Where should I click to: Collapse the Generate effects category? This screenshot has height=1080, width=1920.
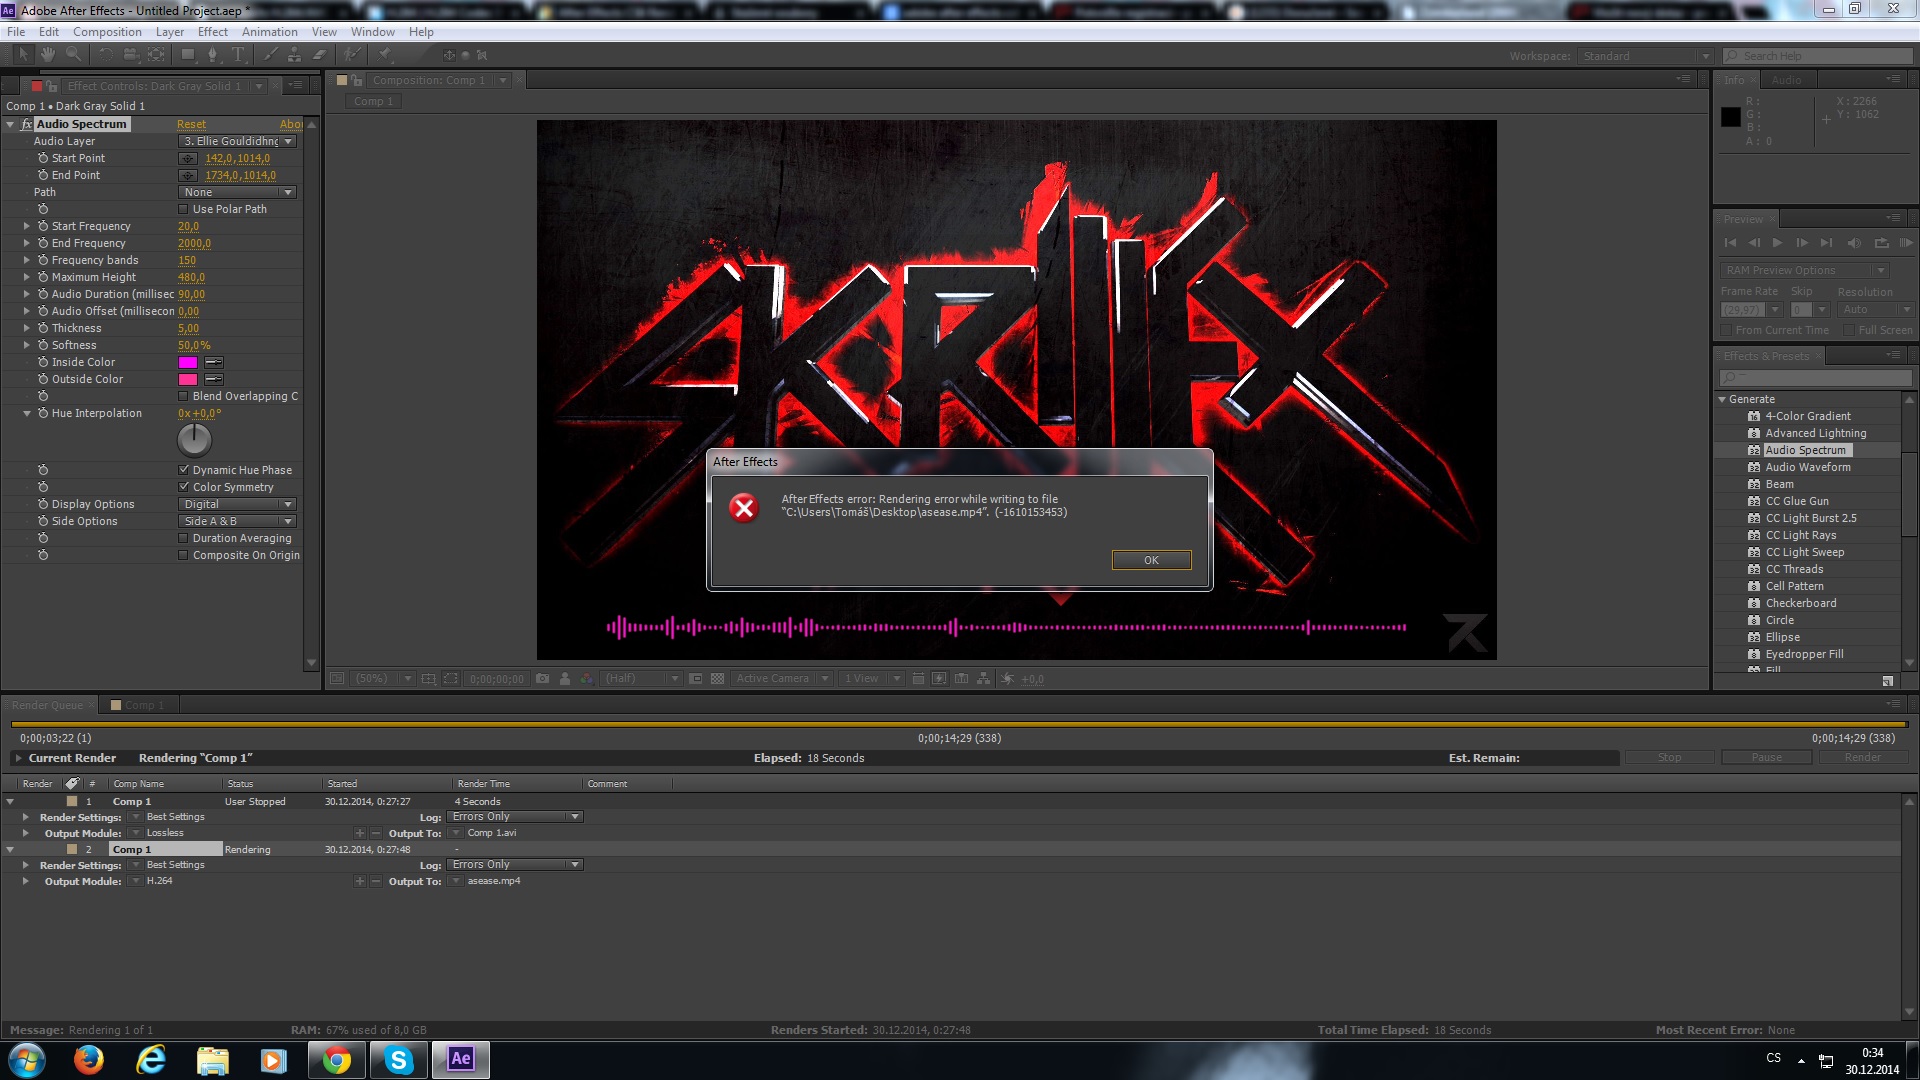[x=1722, y=399]
